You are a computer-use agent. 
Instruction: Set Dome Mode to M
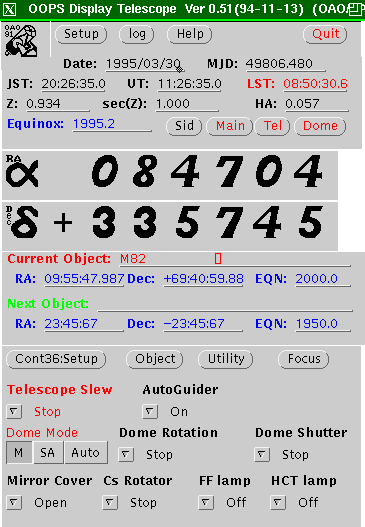[19, 453]
